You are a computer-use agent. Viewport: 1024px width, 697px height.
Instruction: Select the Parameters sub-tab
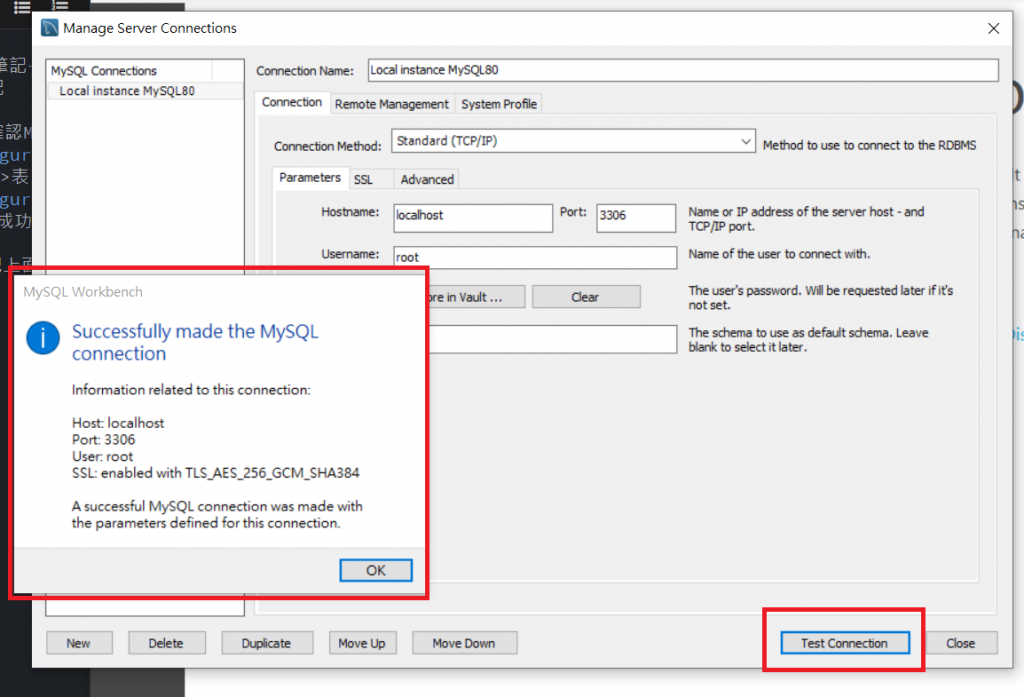click(x=310, y=178)
